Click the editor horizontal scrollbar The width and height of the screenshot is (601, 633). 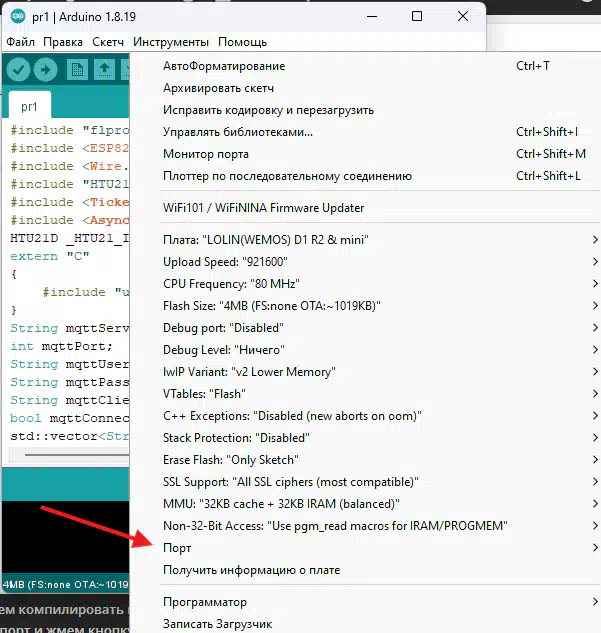77,455
